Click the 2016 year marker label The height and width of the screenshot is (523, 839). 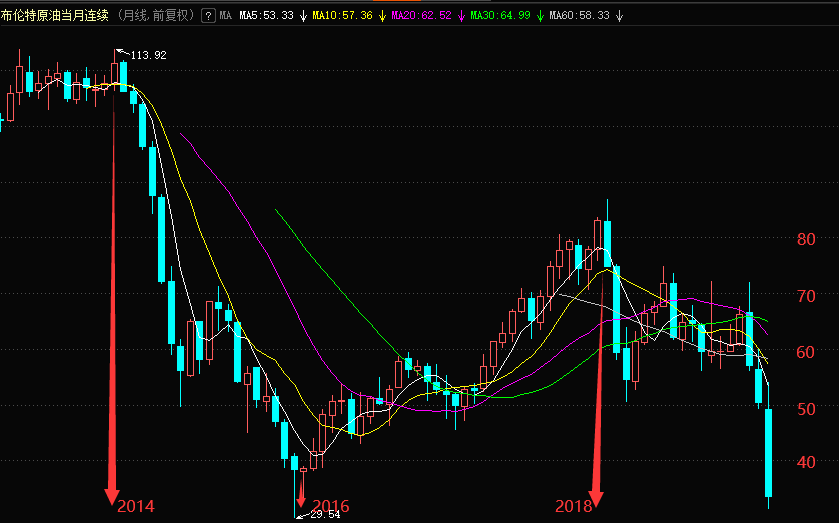click(x=331, y=506)
